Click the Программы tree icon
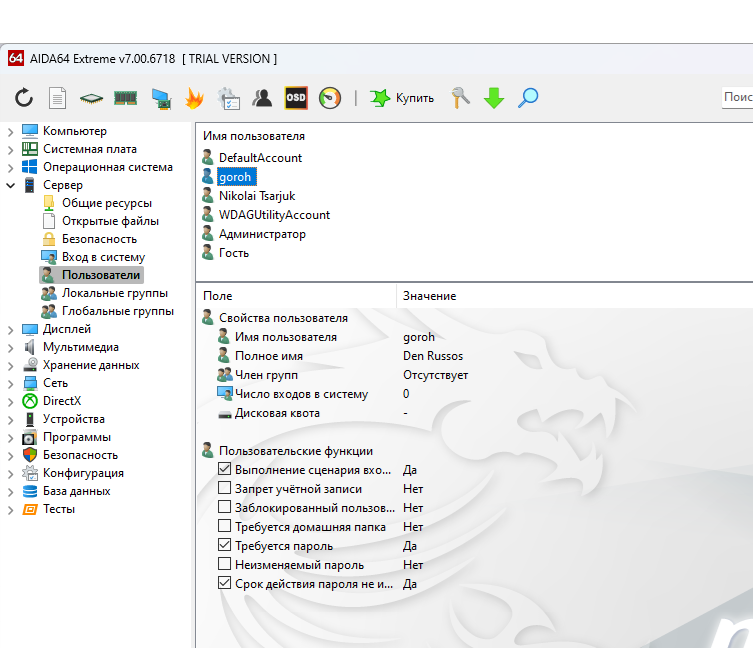This screenshot has height=648, width=753. click(x=30, y=438)
